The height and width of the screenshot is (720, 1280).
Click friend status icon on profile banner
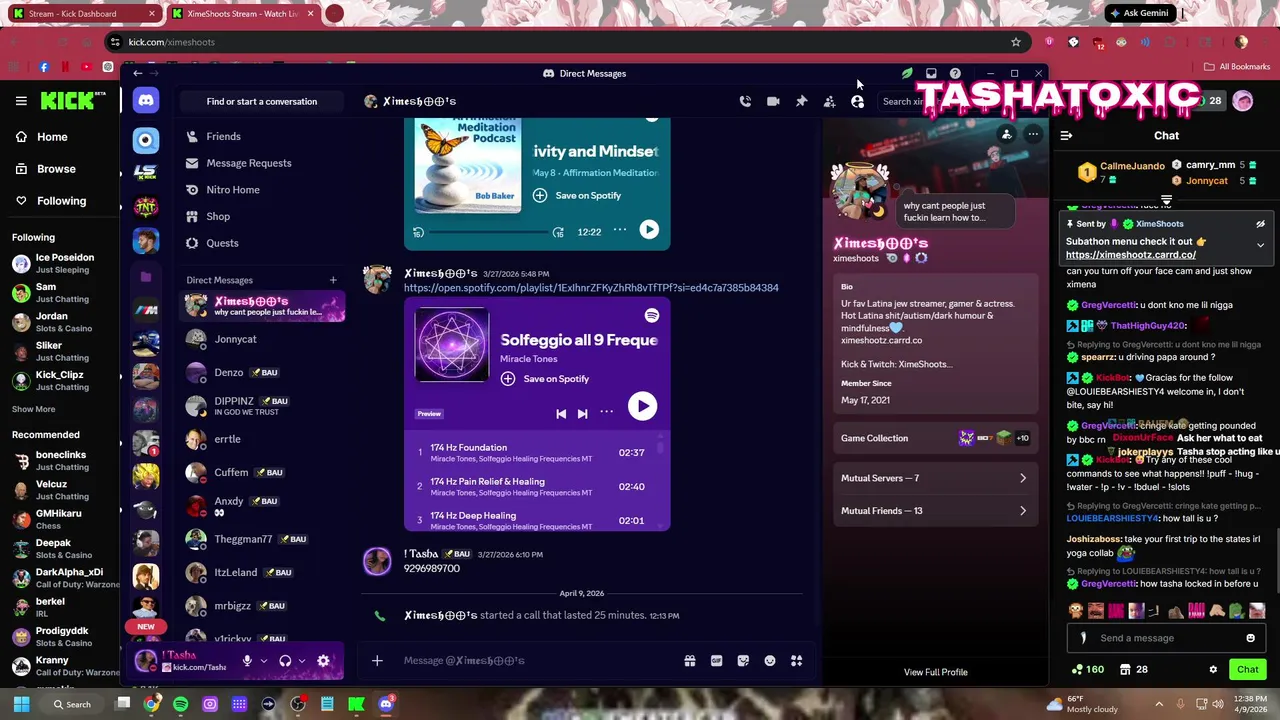(x=1007, y=134)
